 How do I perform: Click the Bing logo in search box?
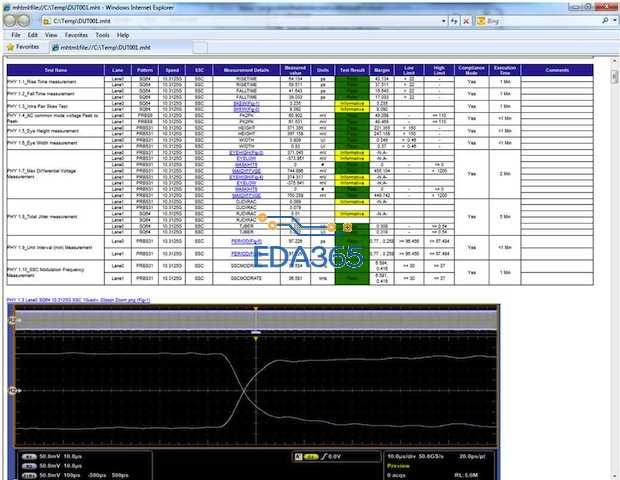tap(481, 21)
